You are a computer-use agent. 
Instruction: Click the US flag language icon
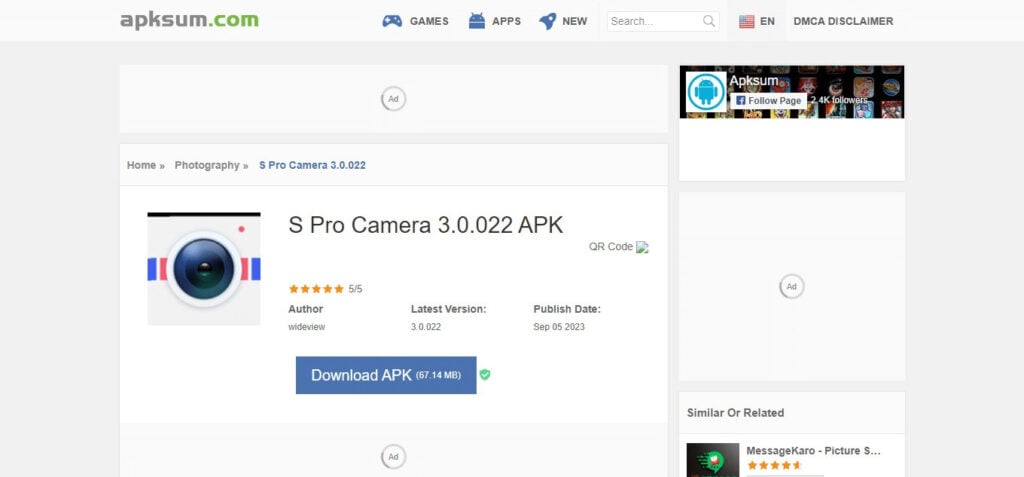[746, 22]
